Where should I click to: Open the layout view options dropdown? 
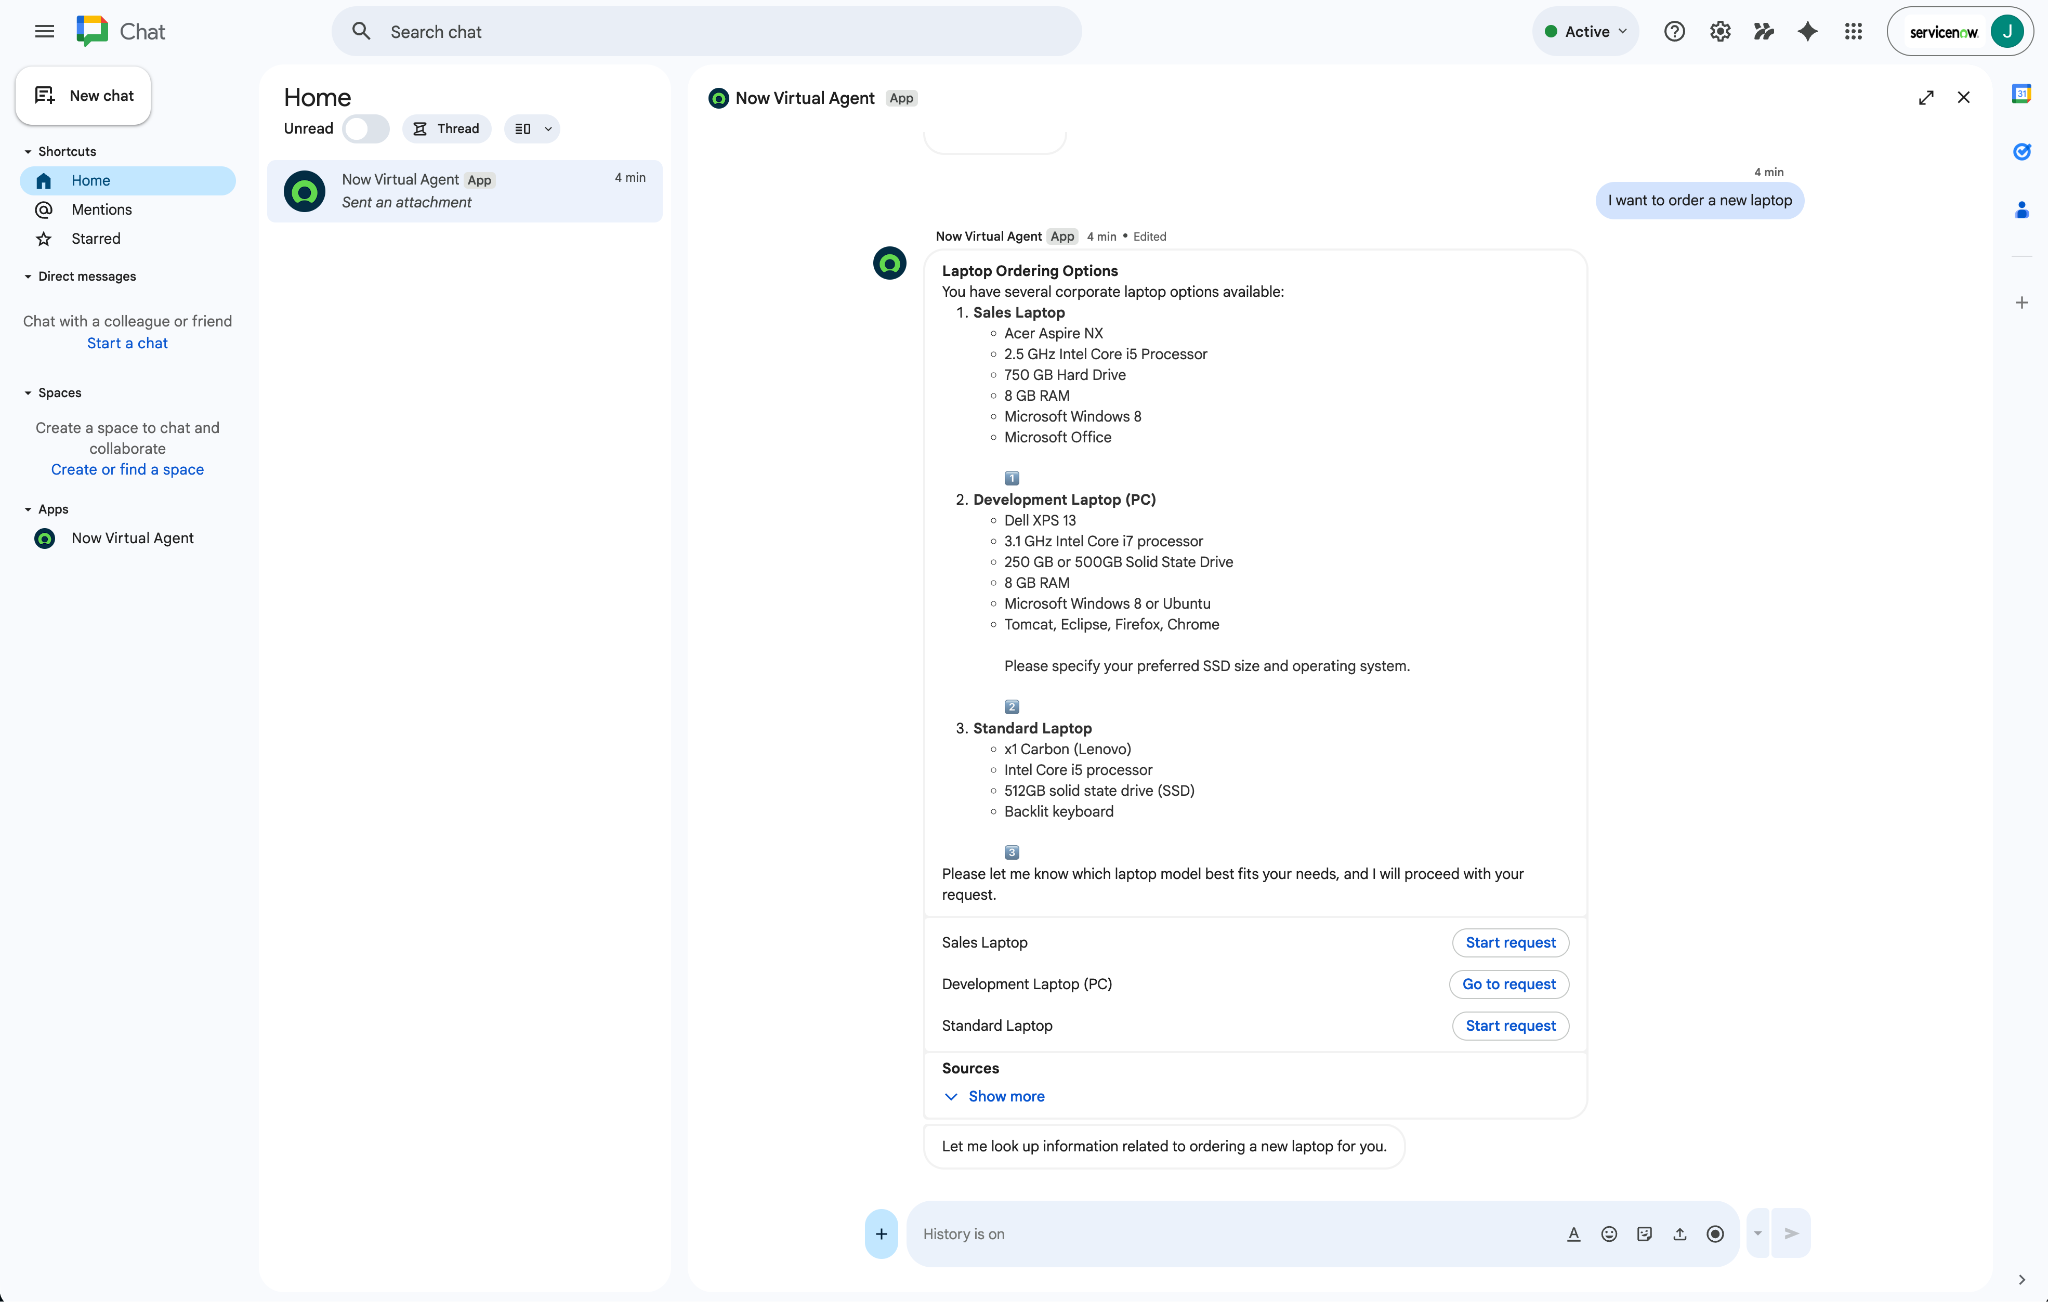tap(532, 128)
